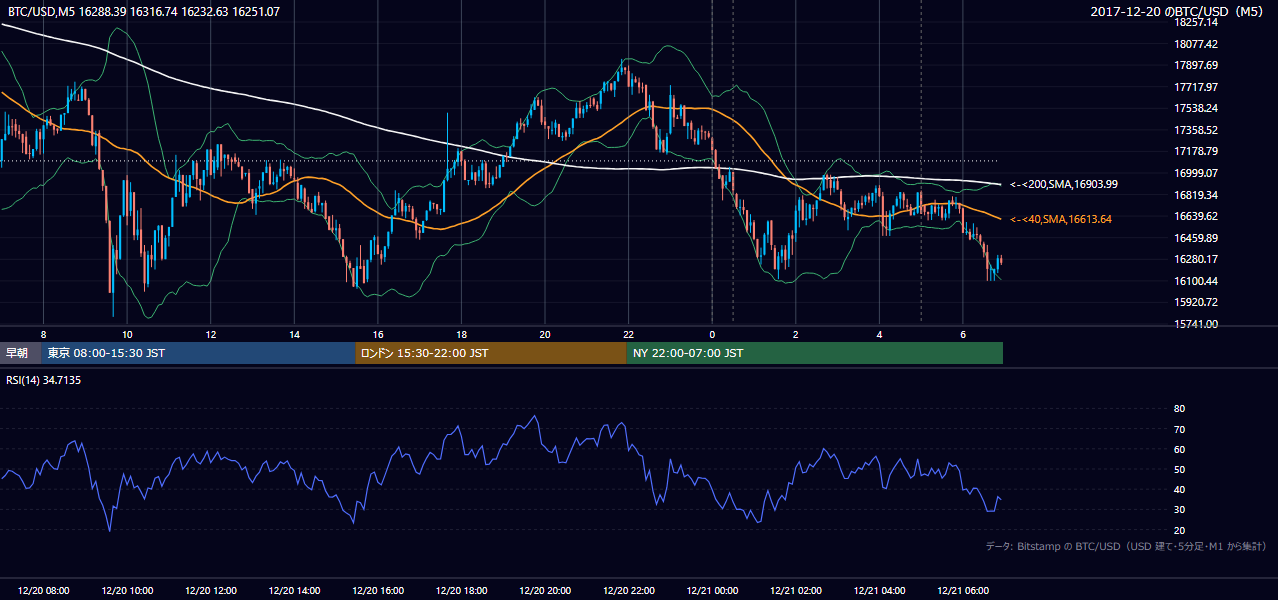This screenshot has height=600, width=1278.
Task: Click price axis label 17897.69
Action: pyautogui.click(x=1196, y=65)
